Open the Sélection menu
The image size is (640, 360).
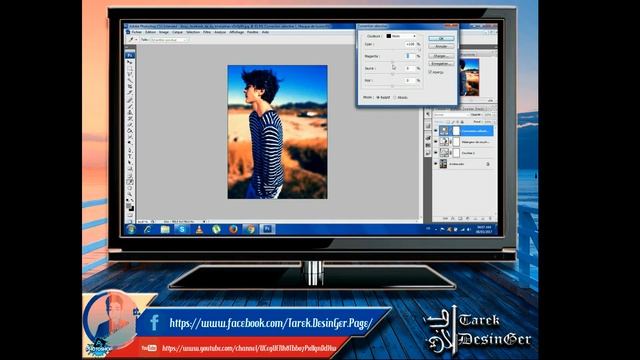pyautogui.click(x=193, y=32)
